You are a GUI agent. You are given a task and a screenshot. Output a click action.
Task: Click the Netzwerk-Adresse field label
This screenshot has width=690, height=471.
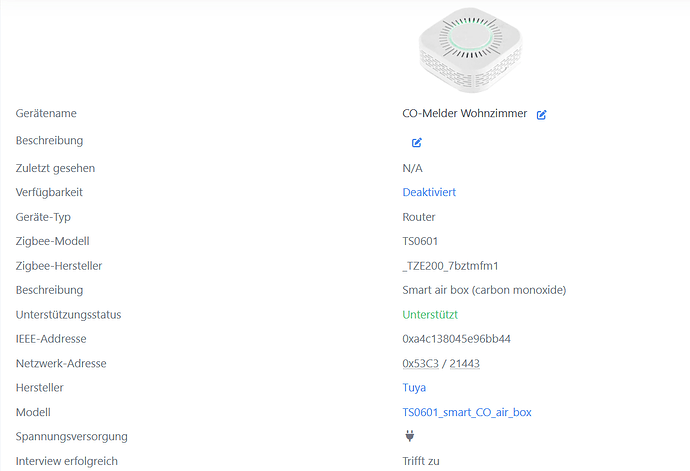coord(61,363)
